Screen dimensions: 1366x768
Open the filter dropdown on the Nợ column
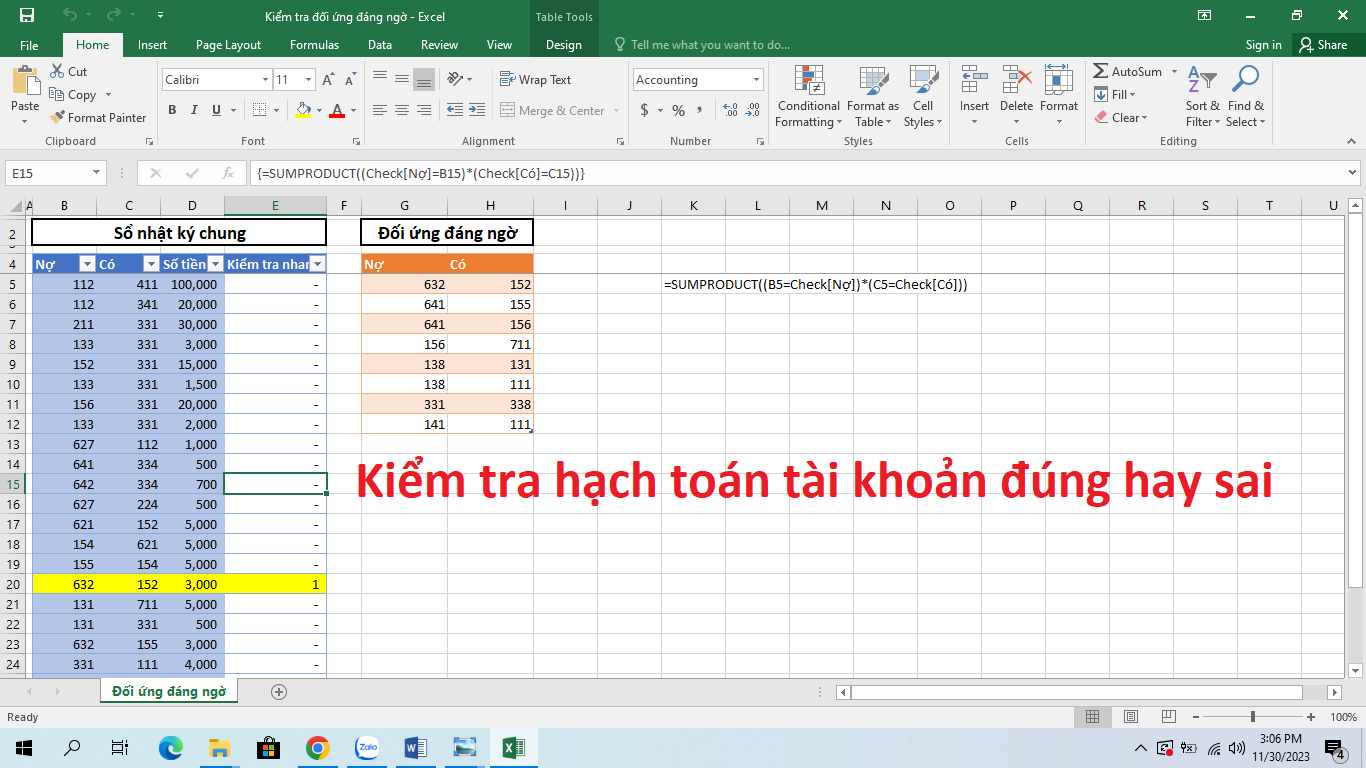tap(89, 262)
